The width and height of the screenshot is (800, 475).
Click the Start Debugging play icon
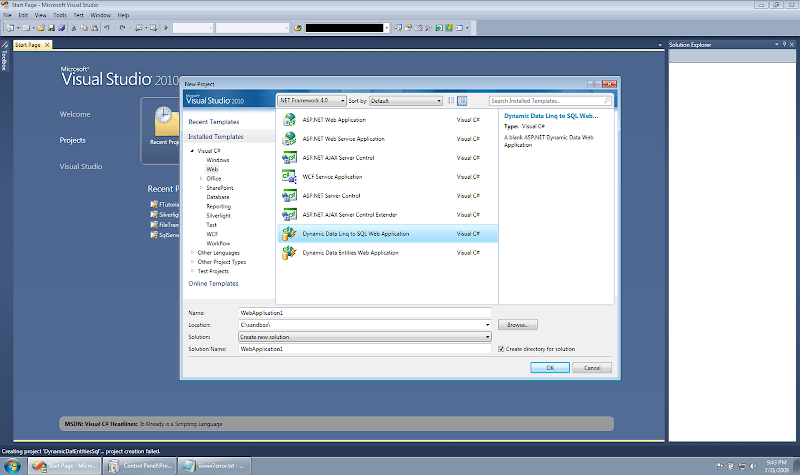[x=166, y=28]
